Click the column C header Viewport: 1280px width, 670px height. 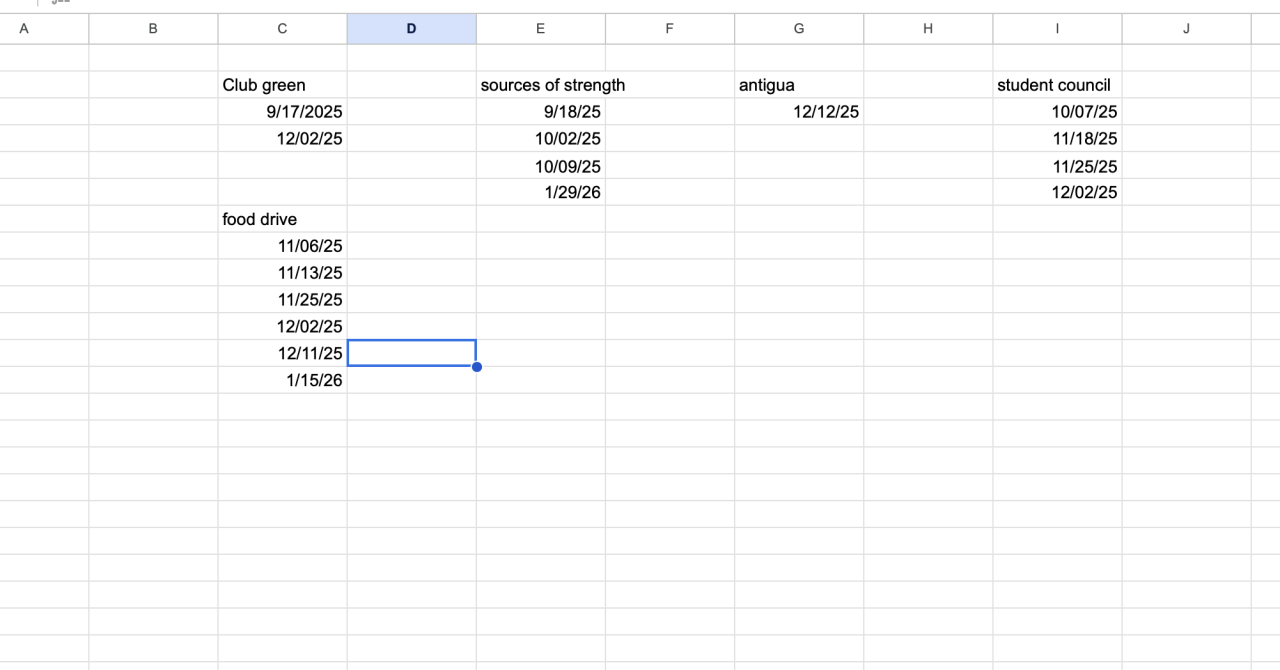(x=282, y=29)
